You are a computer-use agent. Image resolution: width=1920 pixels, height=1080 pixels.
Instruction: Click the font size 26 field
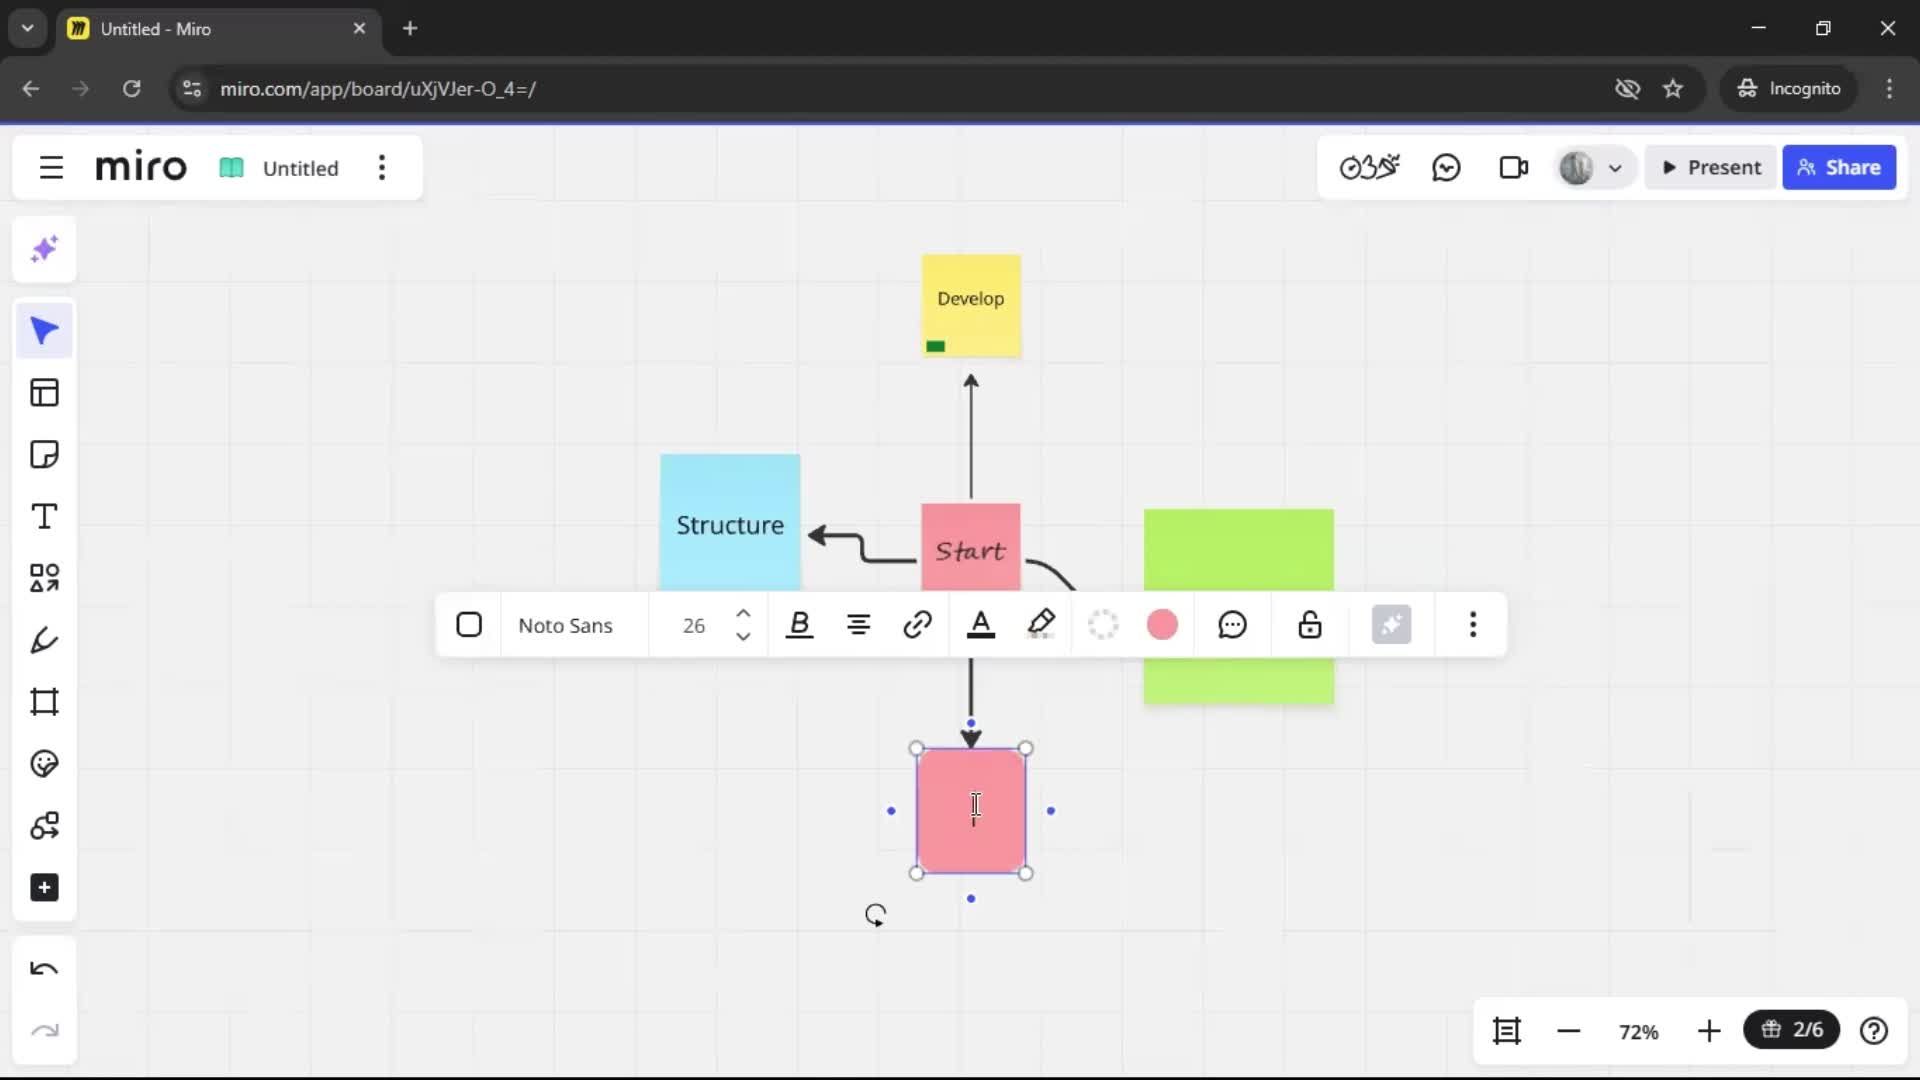coord(693,625)
